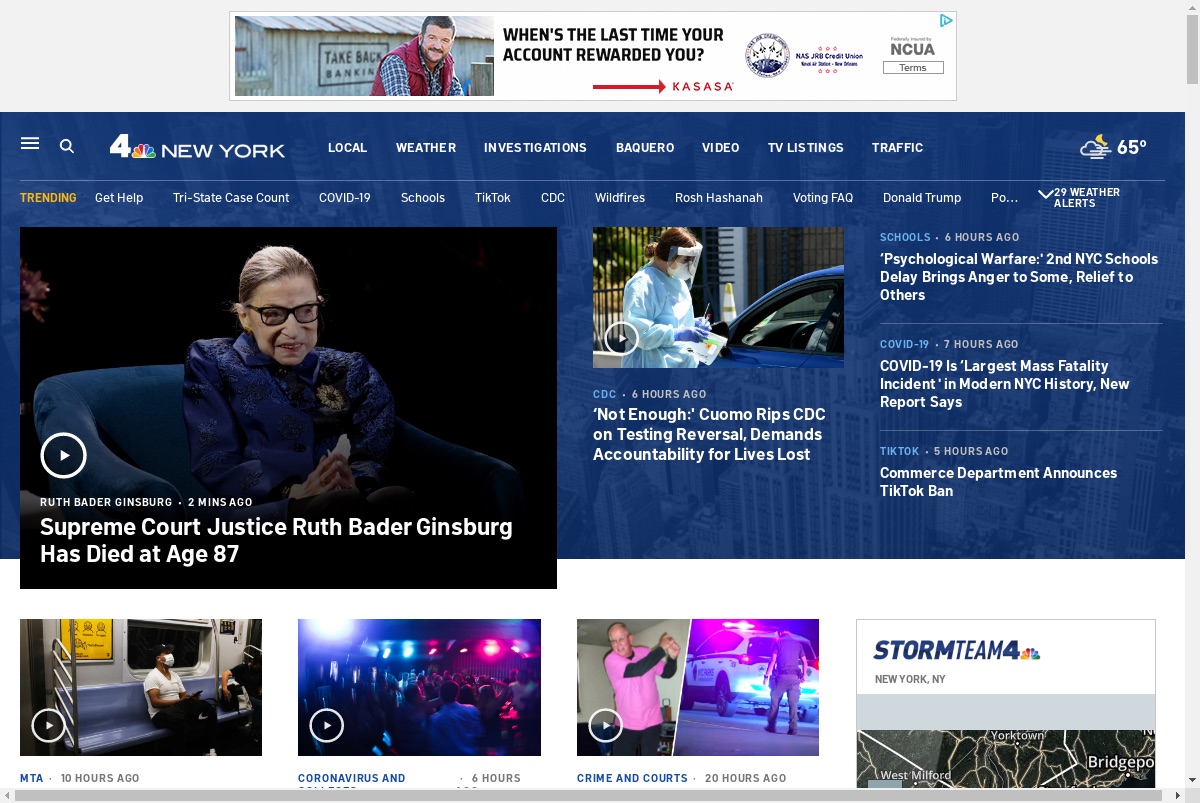Play the MTA subway story video
The height and width of the screenshot is (803, 1200).
48,724
